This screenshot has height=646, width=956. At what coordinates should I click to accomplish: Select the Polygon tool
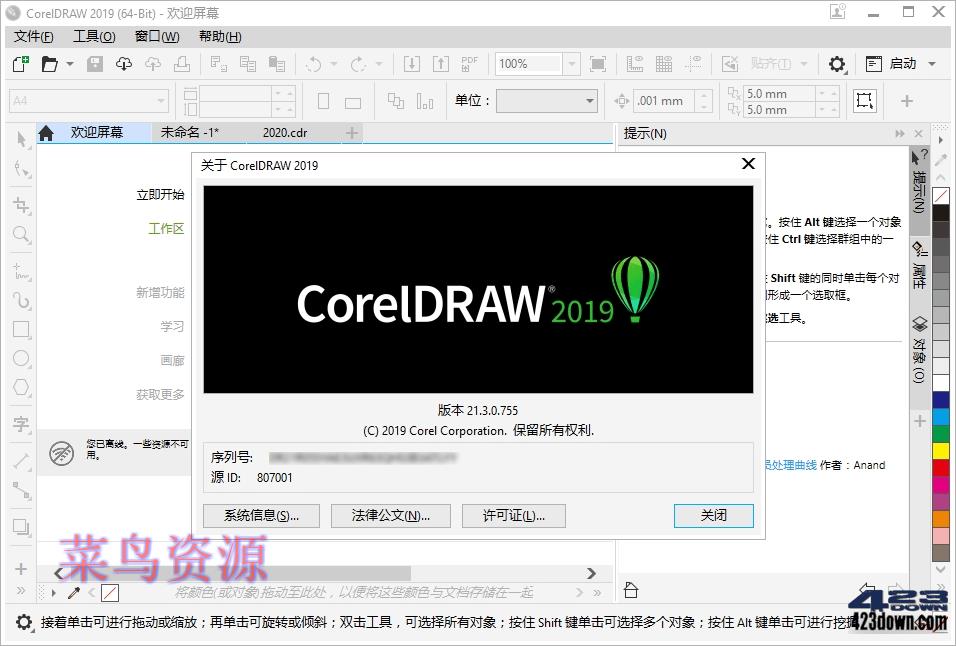click(21, 387)
